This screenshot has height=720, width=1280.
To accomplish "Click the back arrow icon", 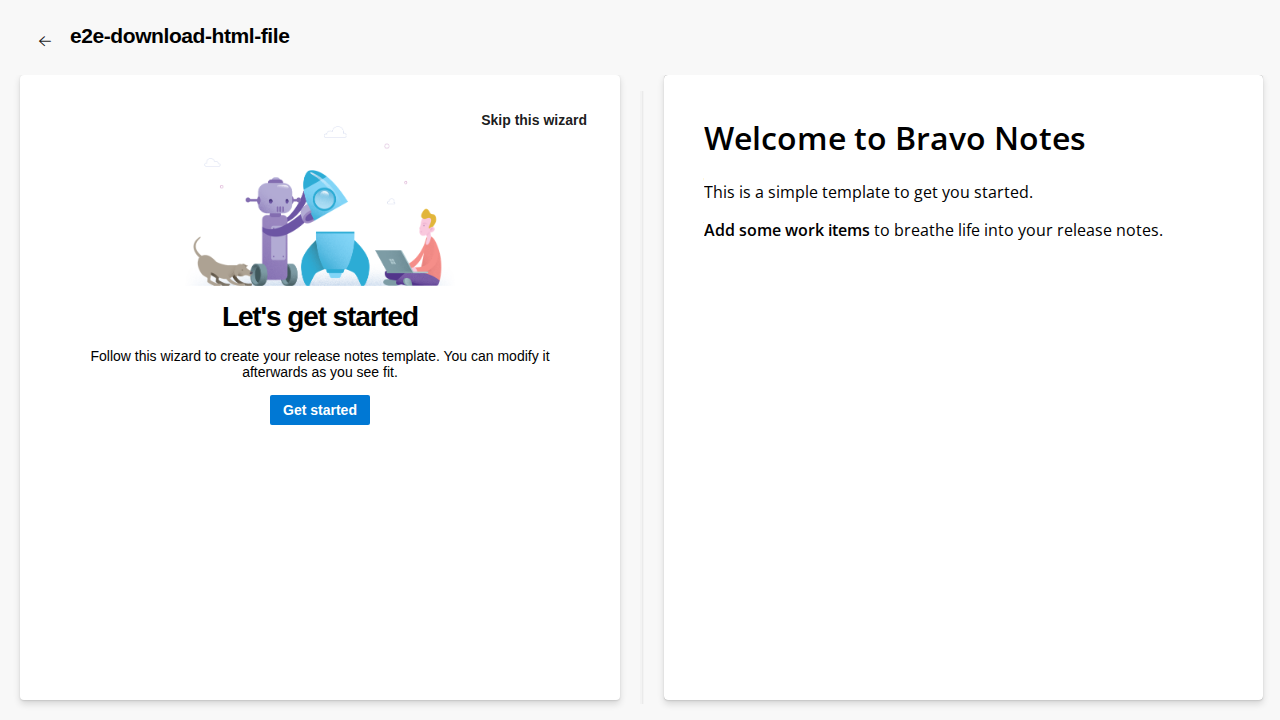I will coord(44,41).
